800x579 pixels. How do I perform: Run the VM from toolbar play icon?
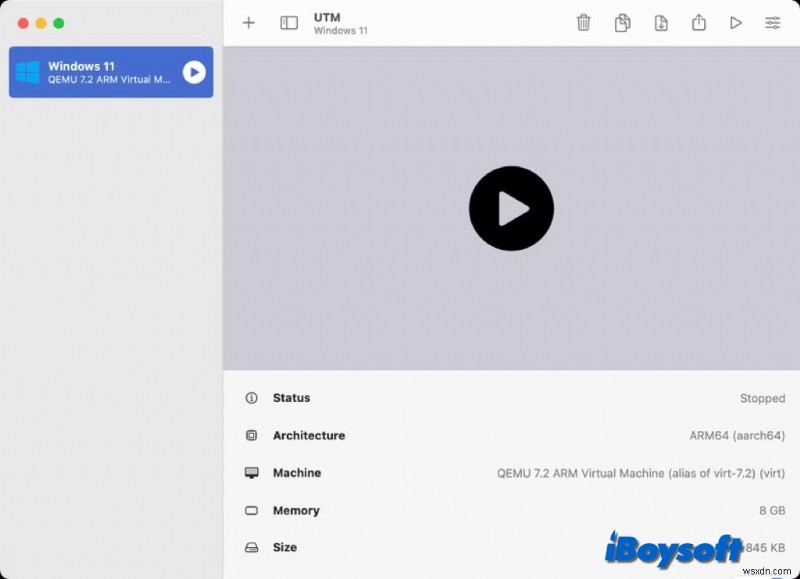pos(735,22)
